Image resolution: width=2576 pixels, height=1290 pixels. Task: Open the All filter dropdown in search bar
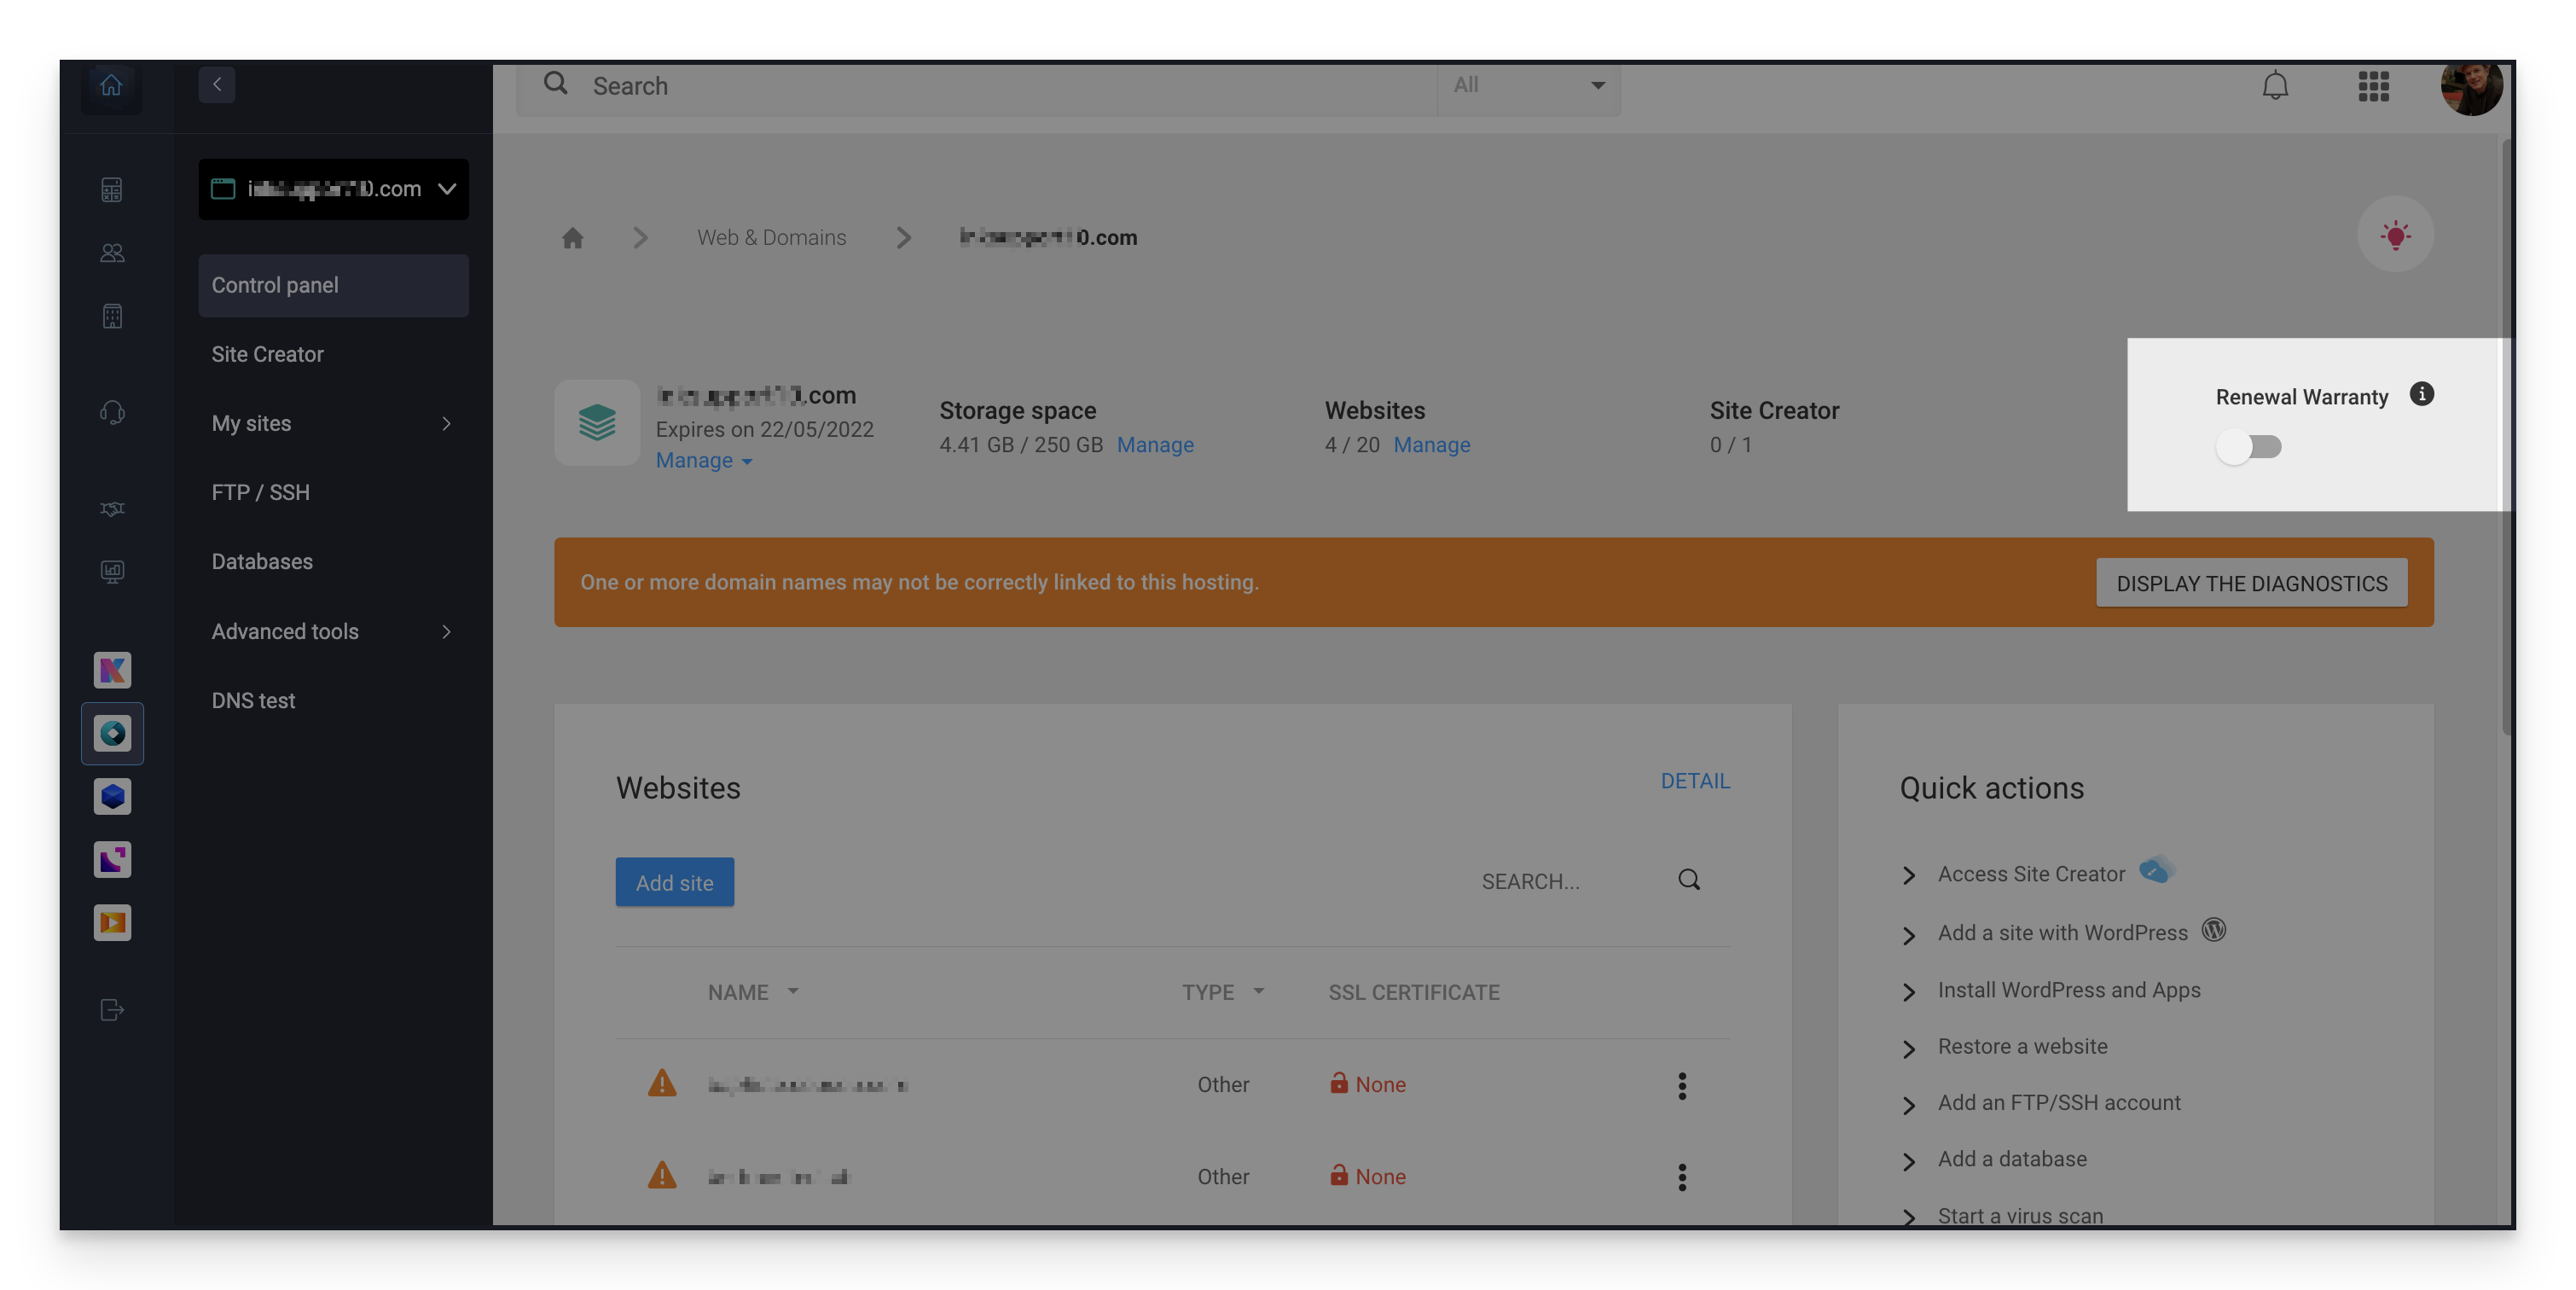(1528, 86)
